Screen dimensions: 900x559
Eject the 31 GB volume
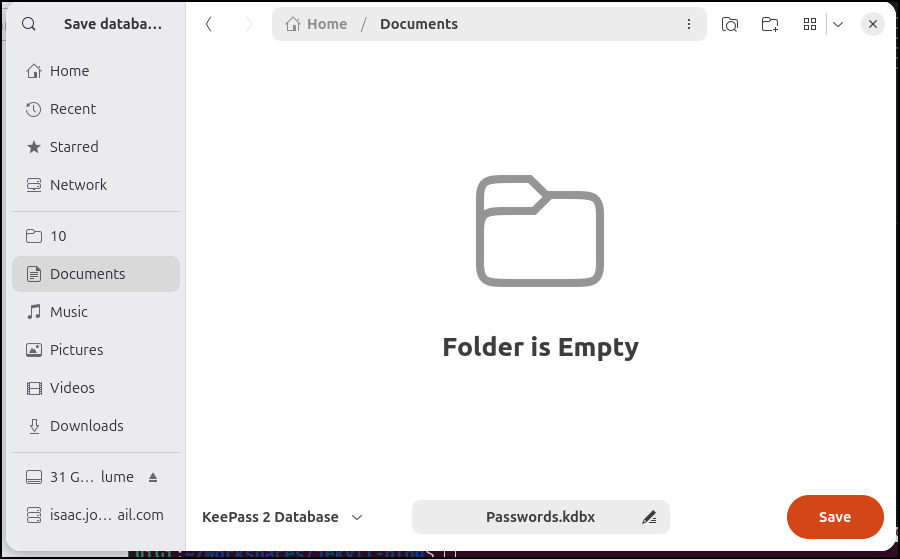click(153, 477)
